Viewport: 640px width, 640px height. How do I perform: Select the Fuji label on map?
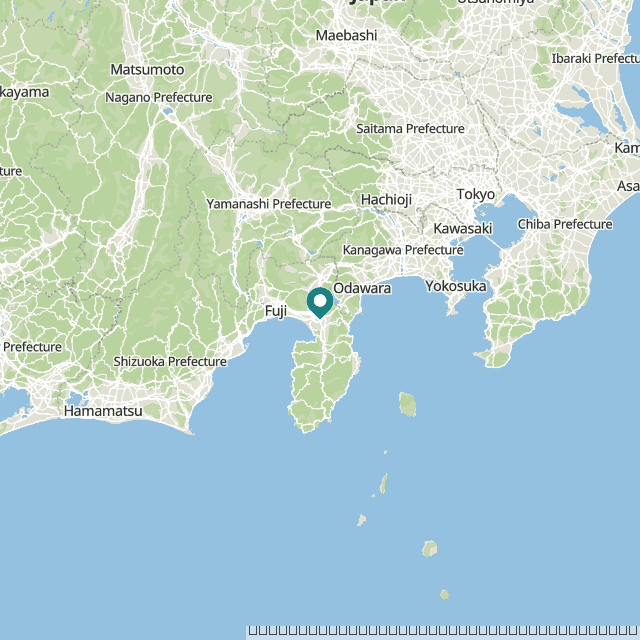point(276,311)
